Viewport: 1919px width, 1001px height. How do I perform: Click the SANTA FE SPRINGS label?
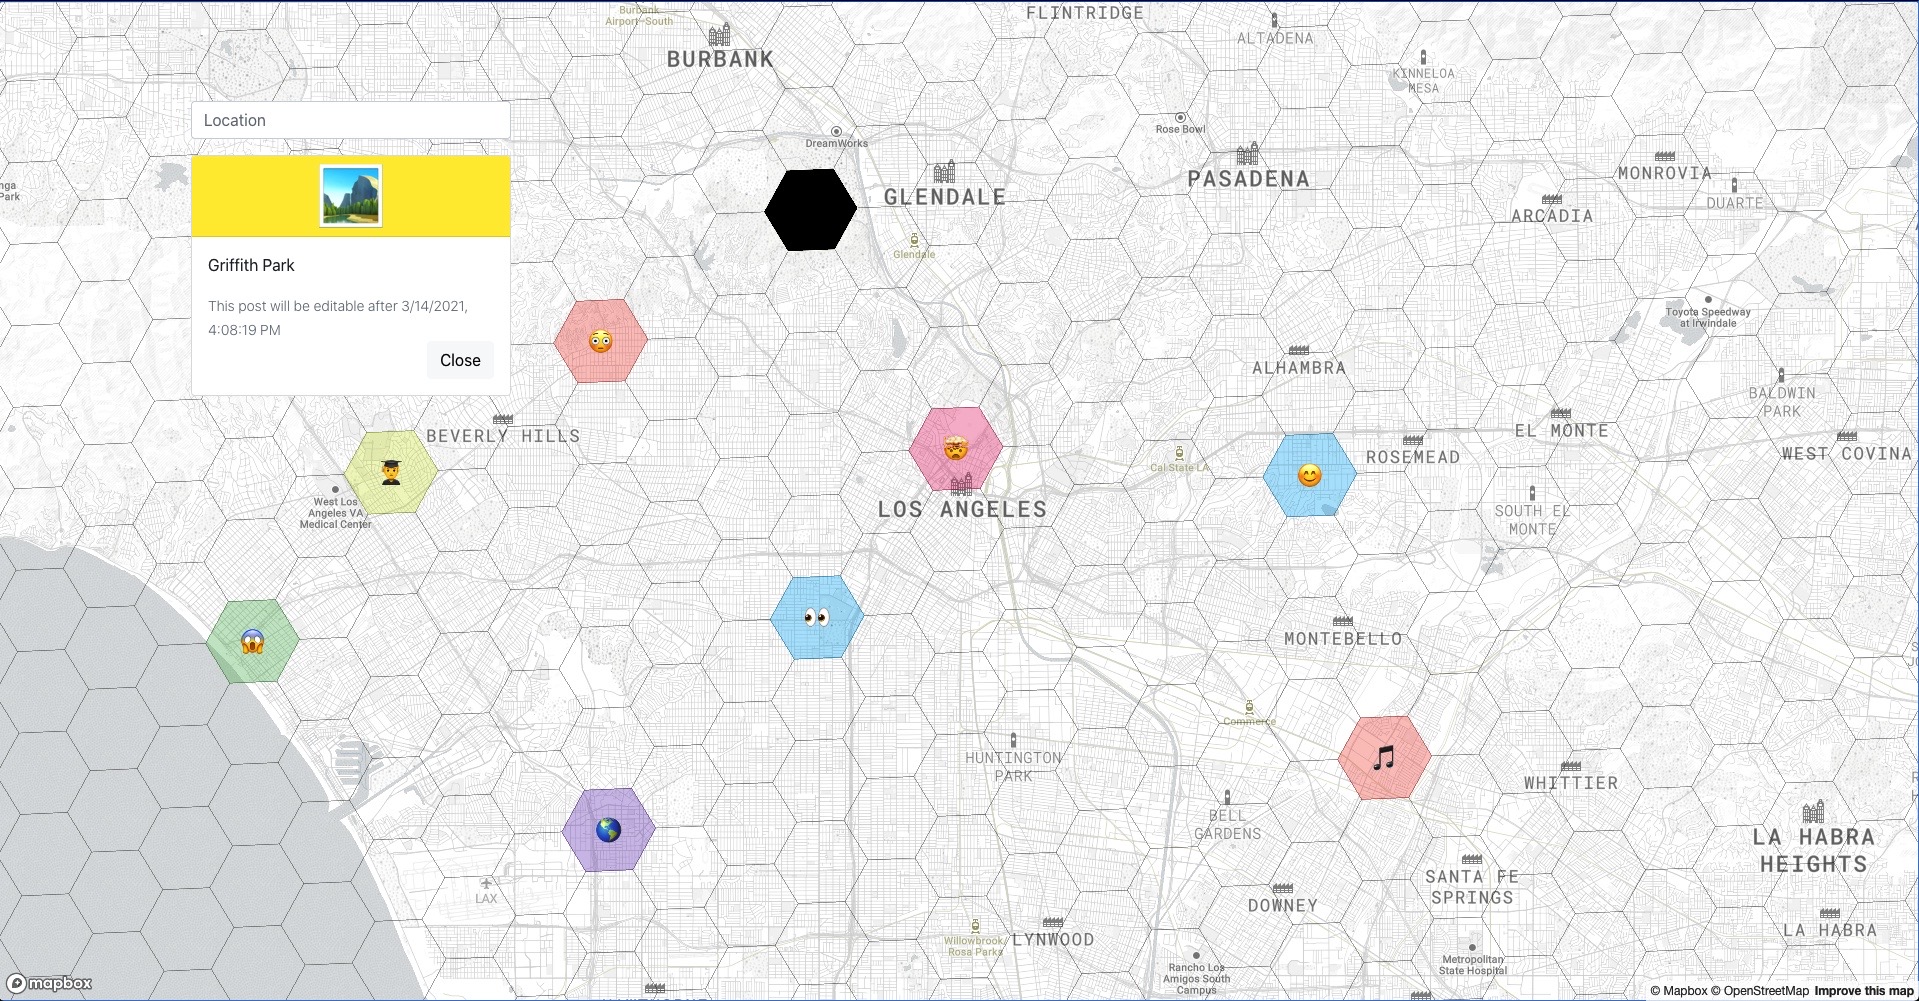pyautogui.click(x=1472, y=887)
